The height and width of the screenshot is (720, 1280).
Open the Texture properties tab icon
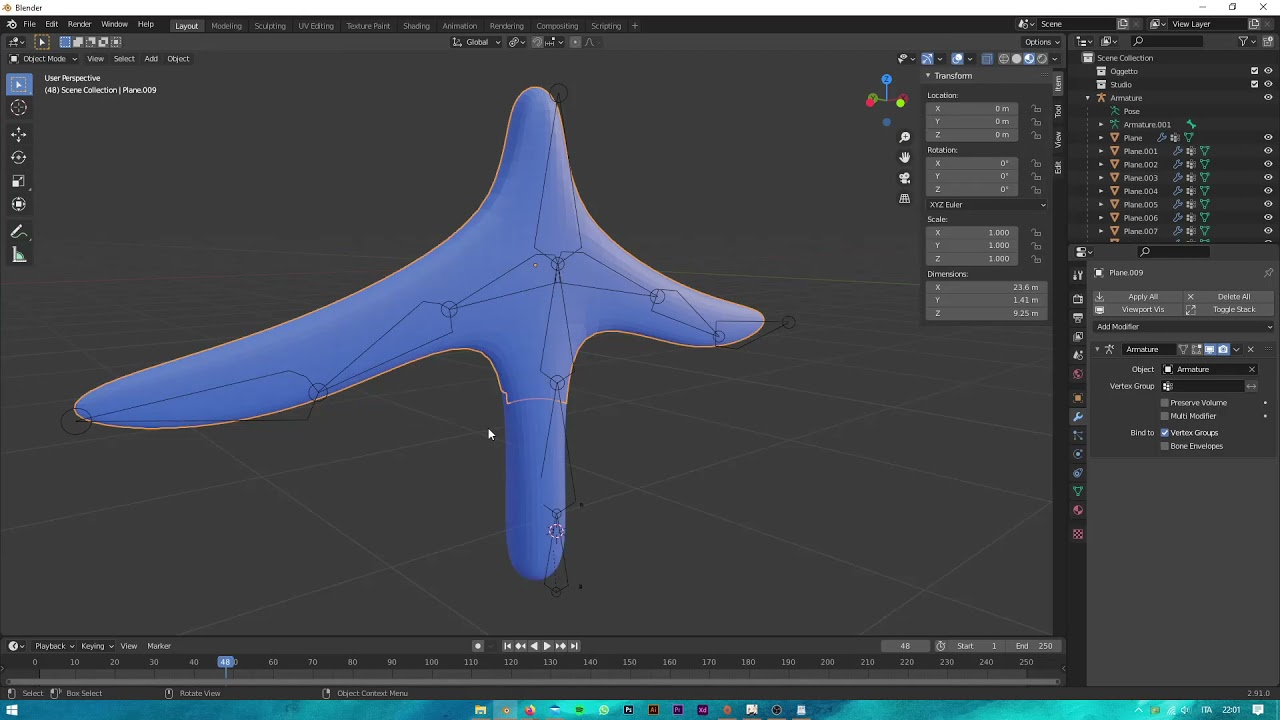(x=1078, y=534)
